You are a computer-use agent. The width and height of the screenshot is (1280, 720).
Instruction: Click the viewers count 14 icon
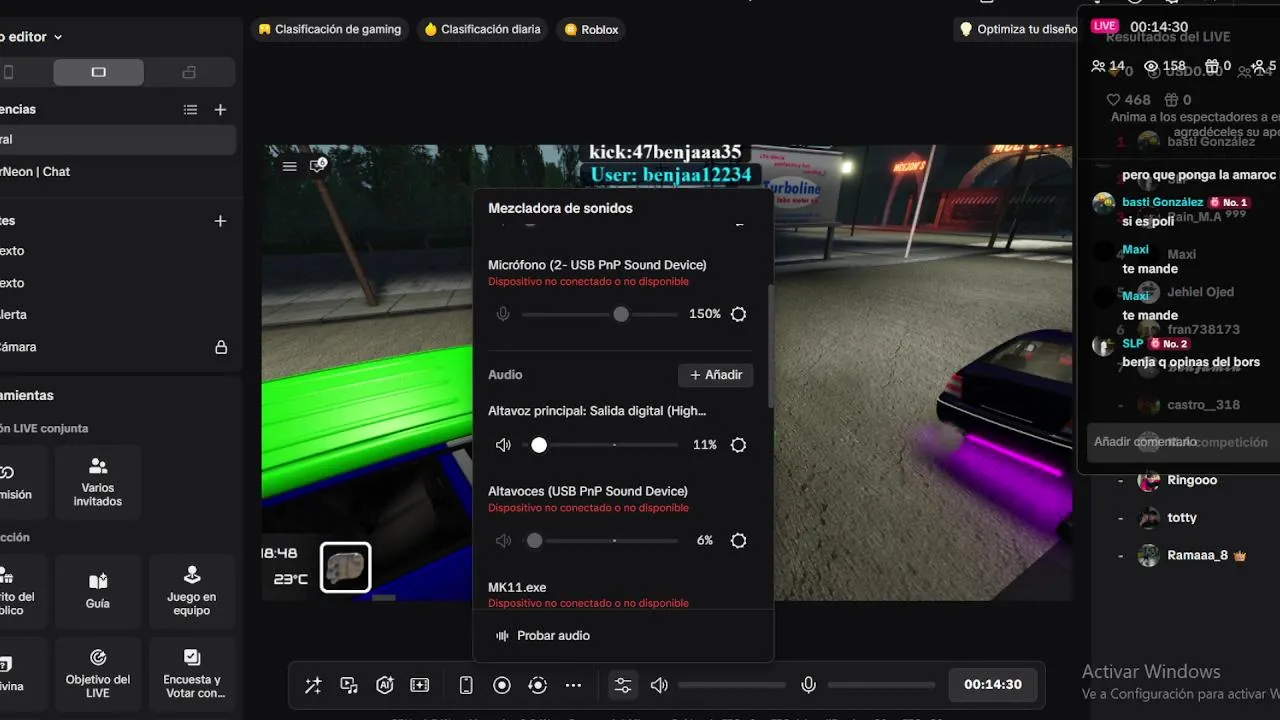click(1099, 67)
